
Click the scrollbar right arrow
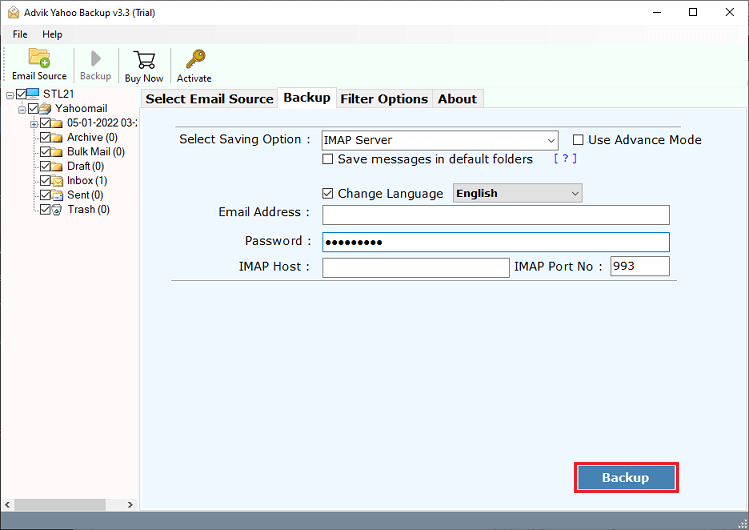coord(130,504)
